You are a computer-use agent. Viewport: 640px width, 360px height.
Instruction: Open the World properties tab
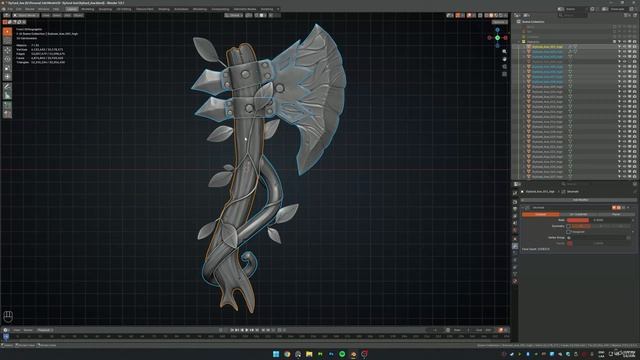515,231
